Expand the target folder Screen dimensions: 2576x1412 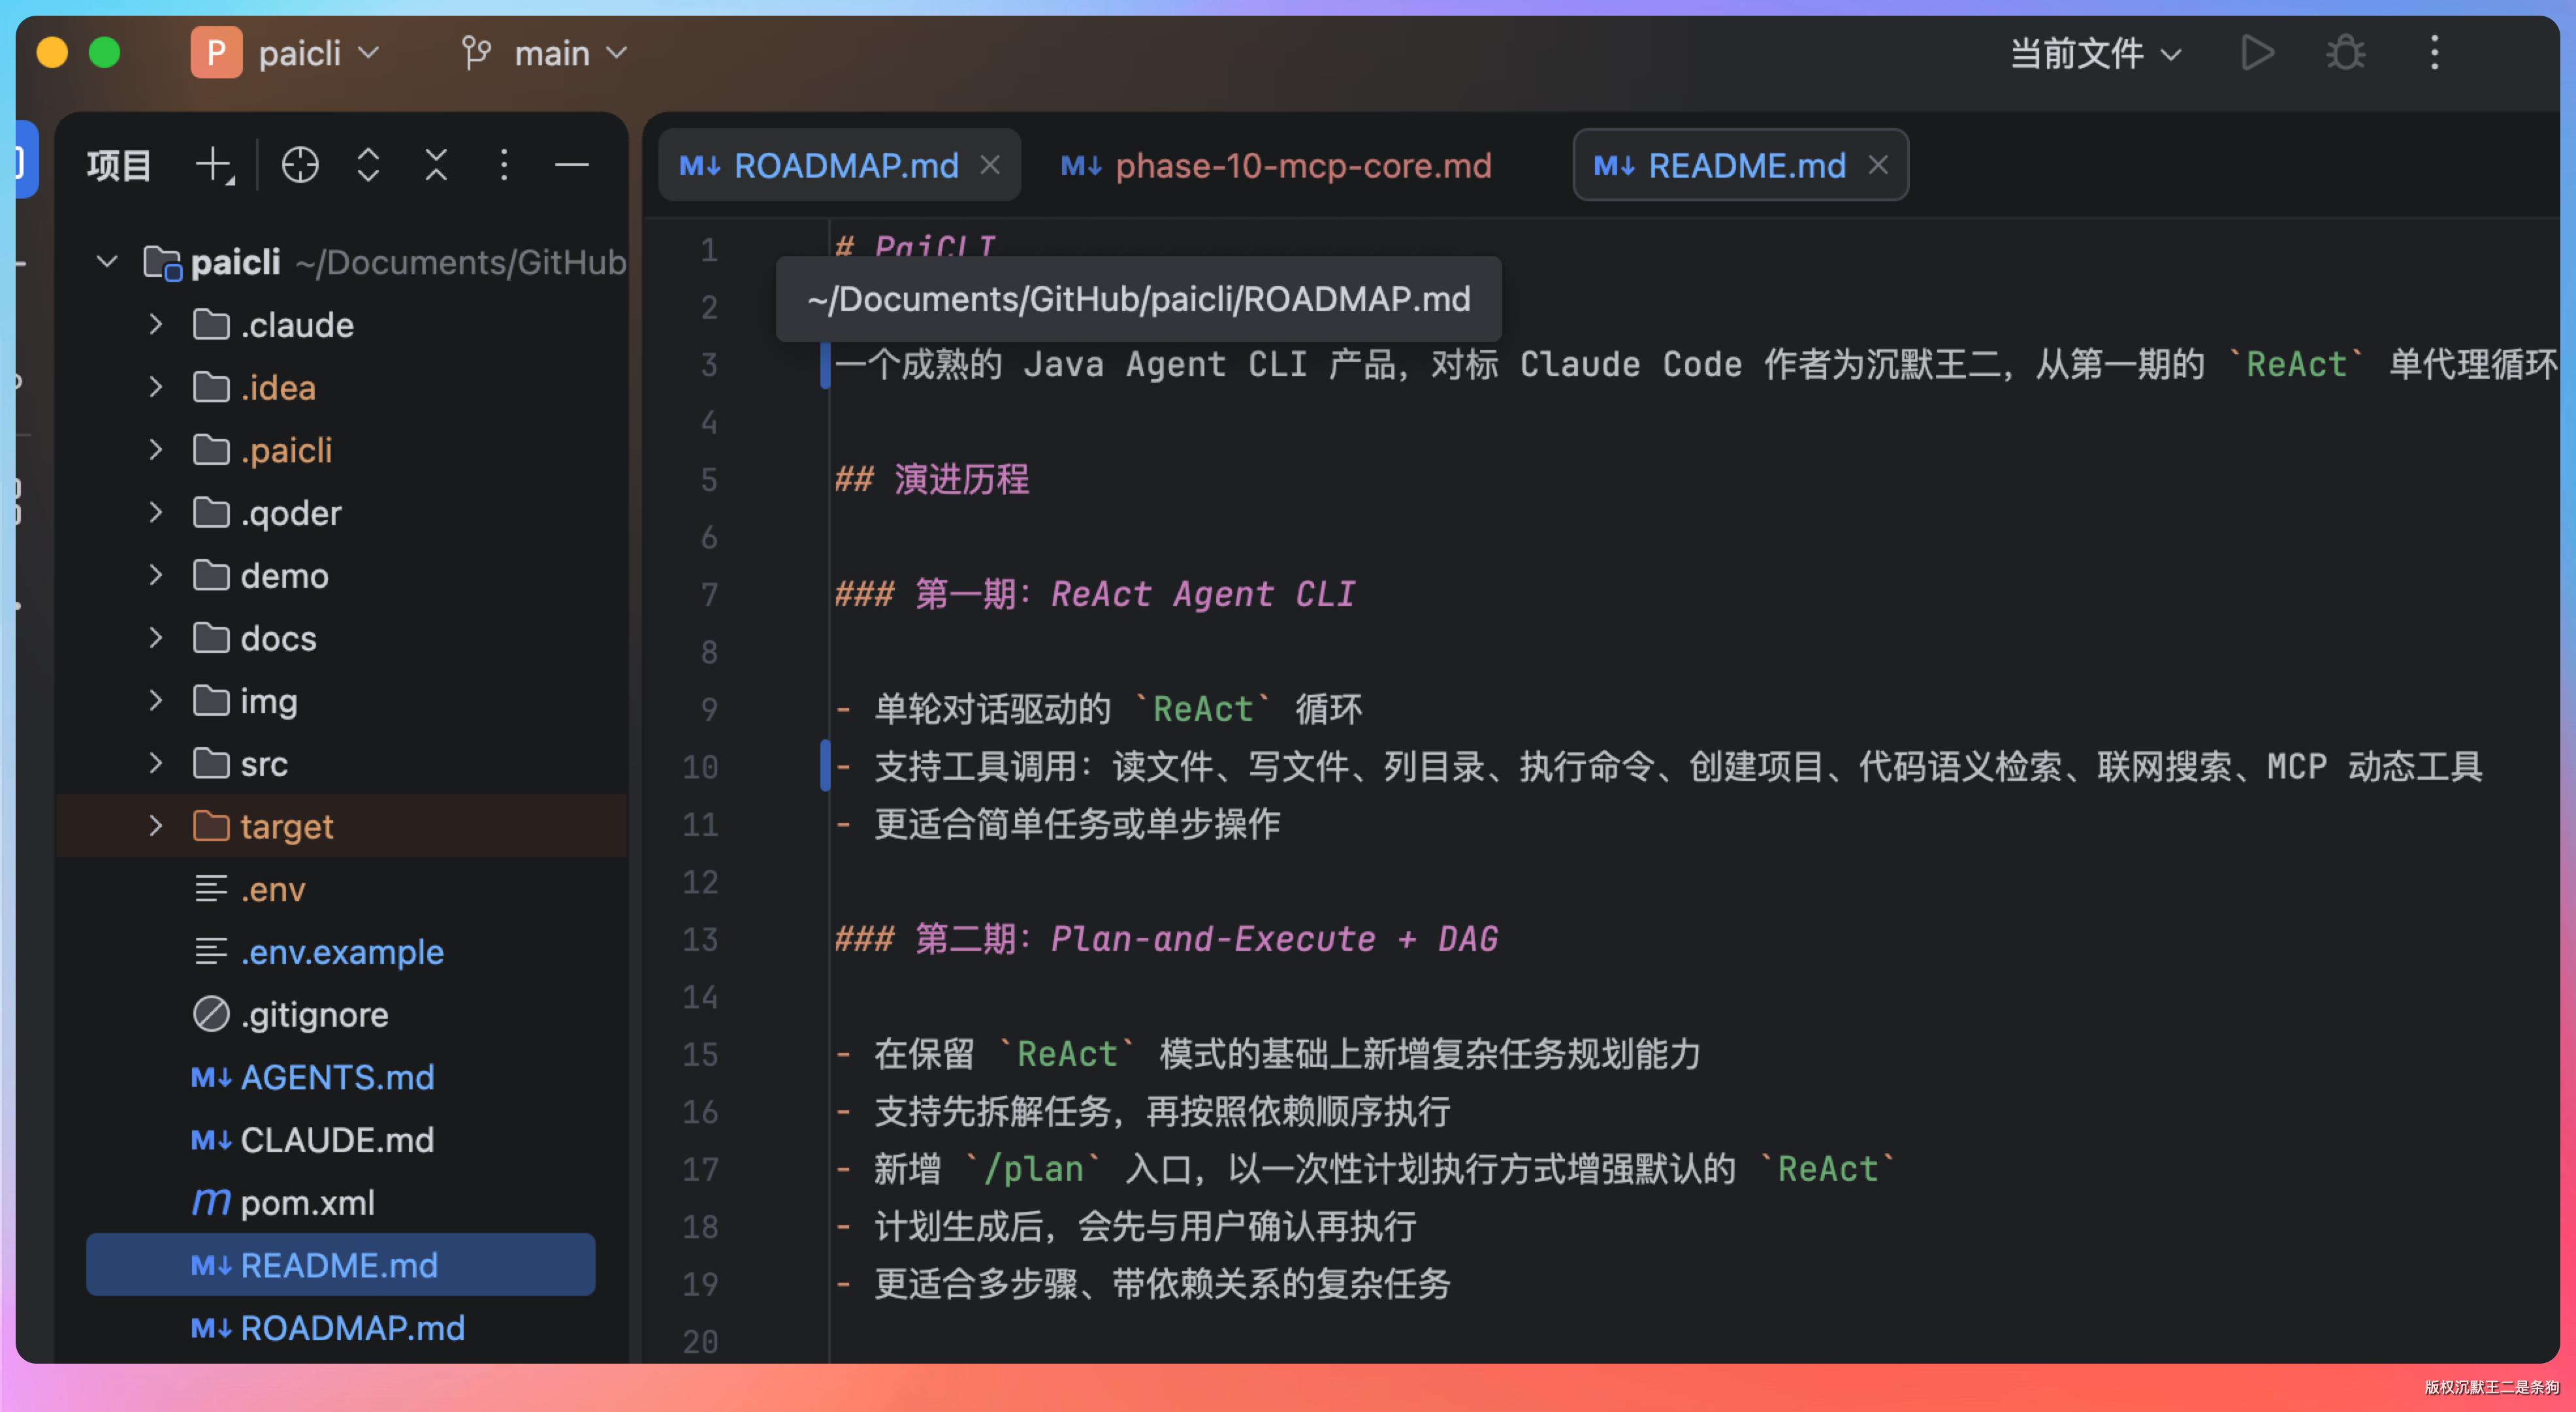click(155, 826)
